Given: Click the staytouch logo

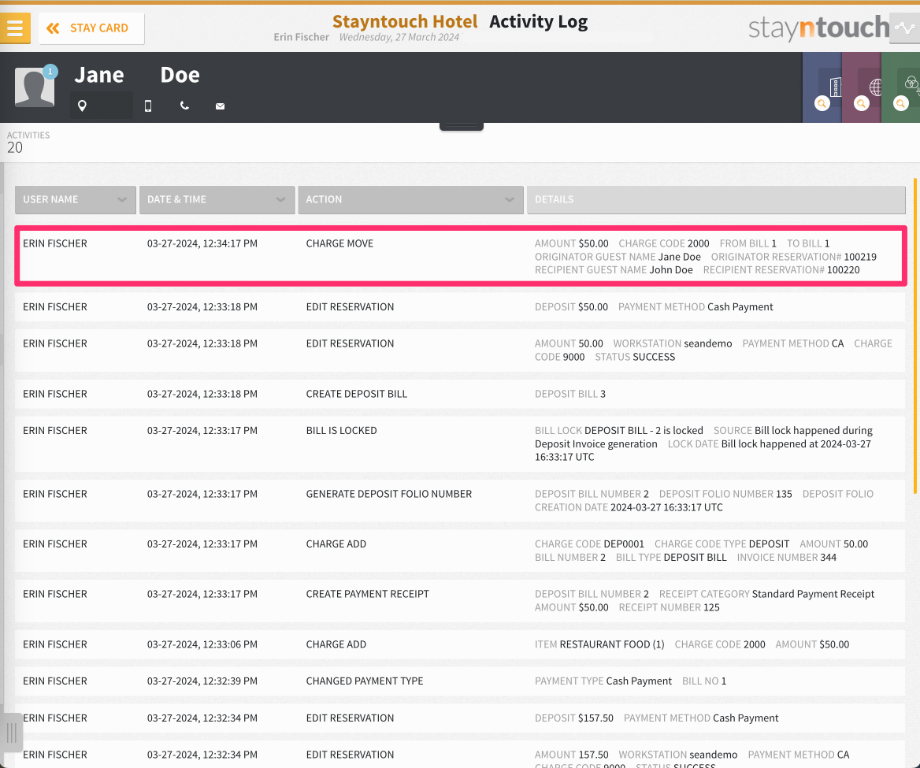Looking at the screenshot, I should click(x=819, y=28).
